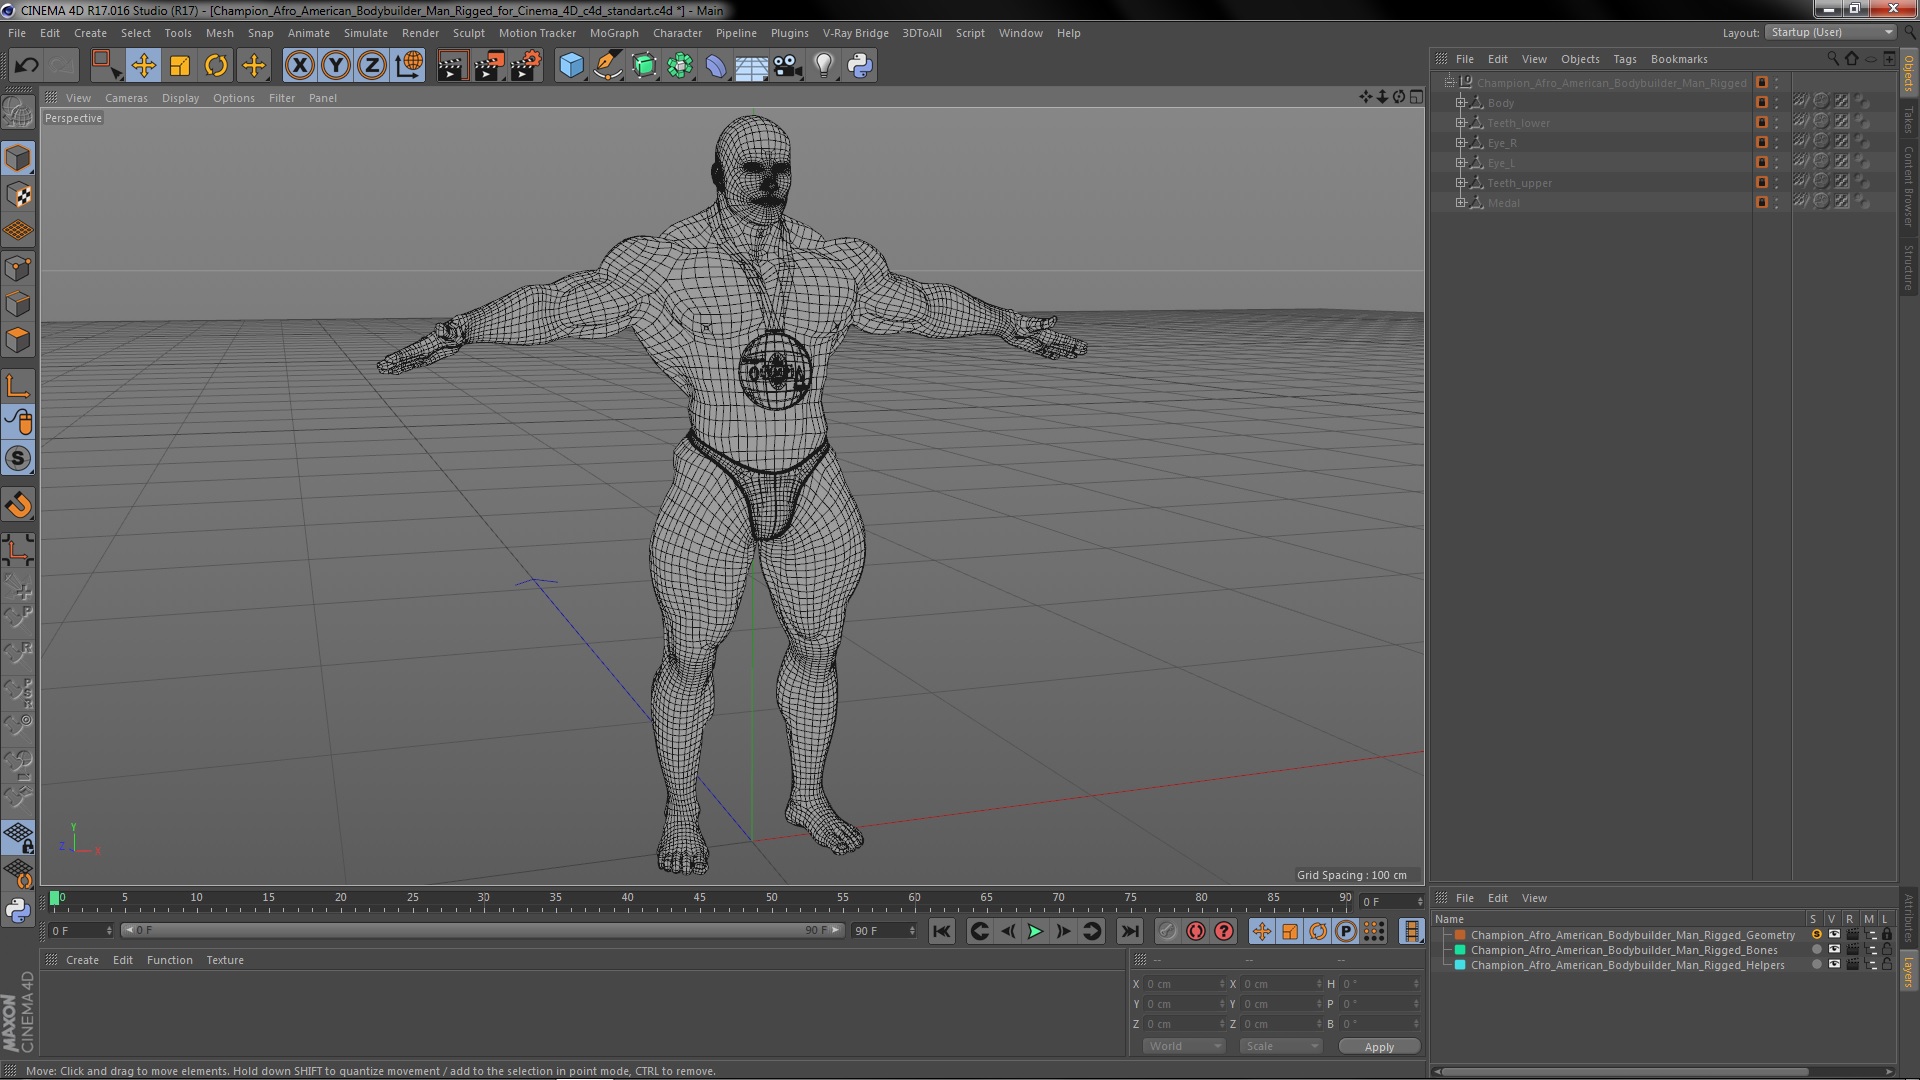Click the Viewport Solo S icon

[18, 459]
